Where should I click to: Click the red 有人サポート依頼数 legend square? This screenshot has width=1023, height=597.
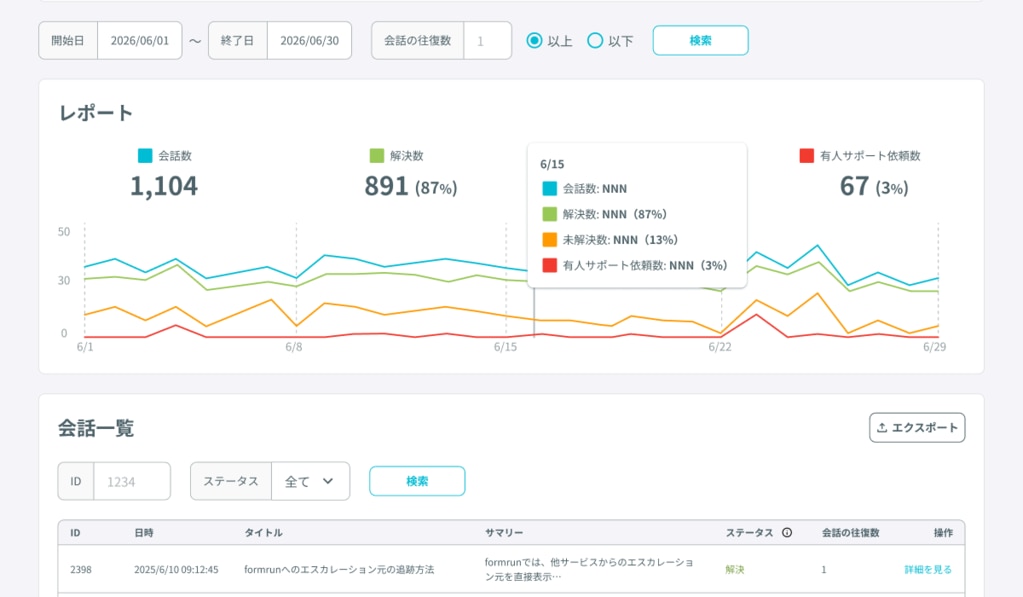(x=807, y=156)
